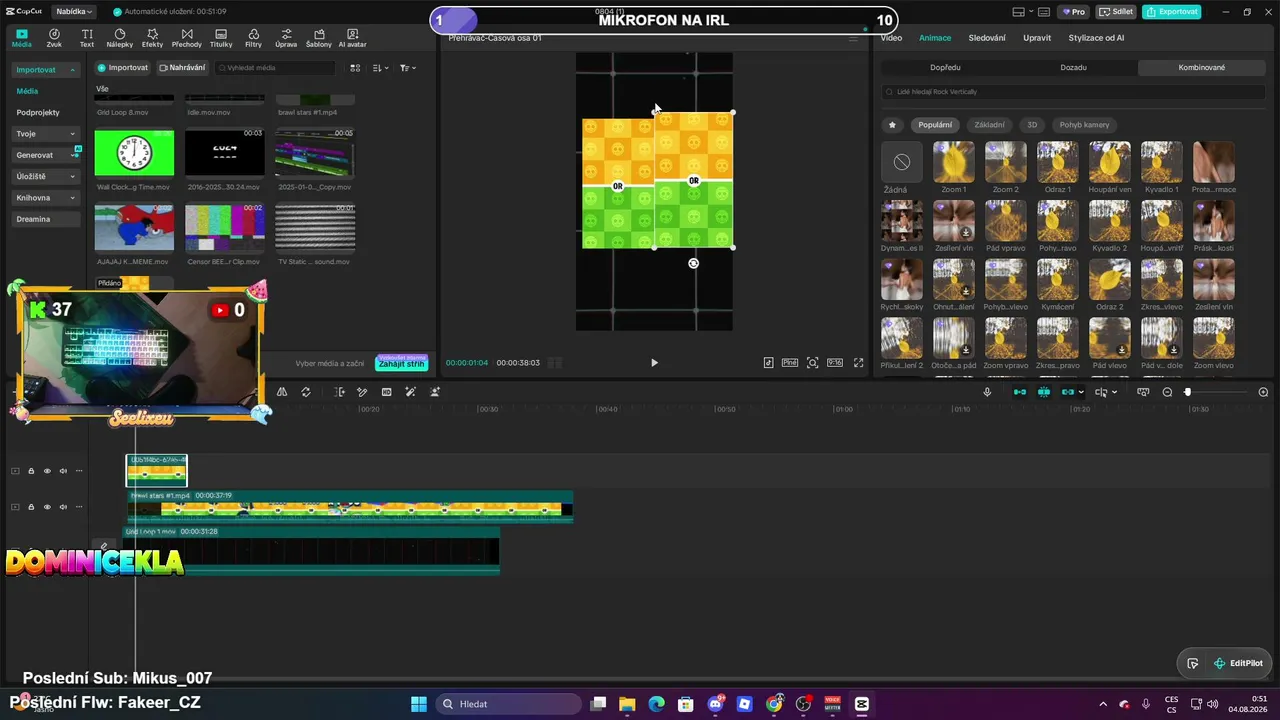
Task: Click the rotate icon in timeline toolbar
Action: pos(306,392)
